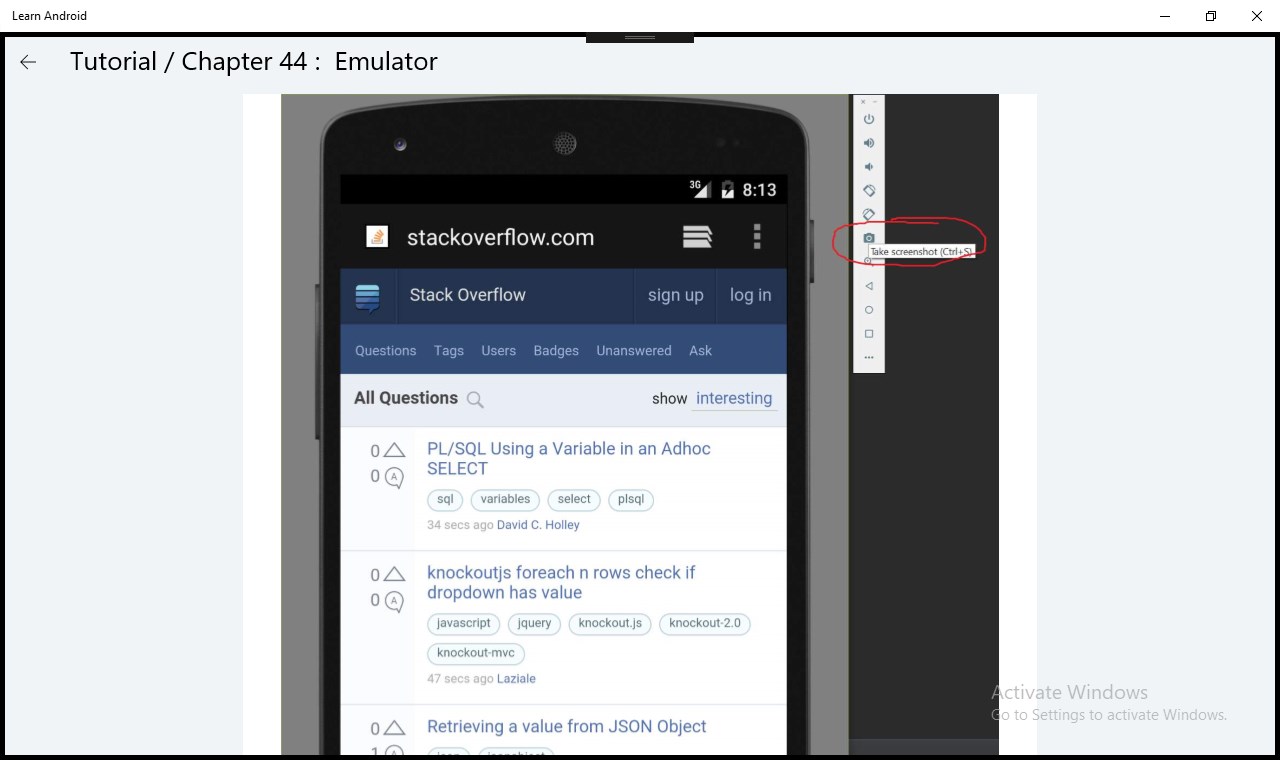Click the 'Tutorial / Chapter 44 : Emulator' title
Image resolution: width=1280 pixels, height=760 pixels.
pos(254,62)
